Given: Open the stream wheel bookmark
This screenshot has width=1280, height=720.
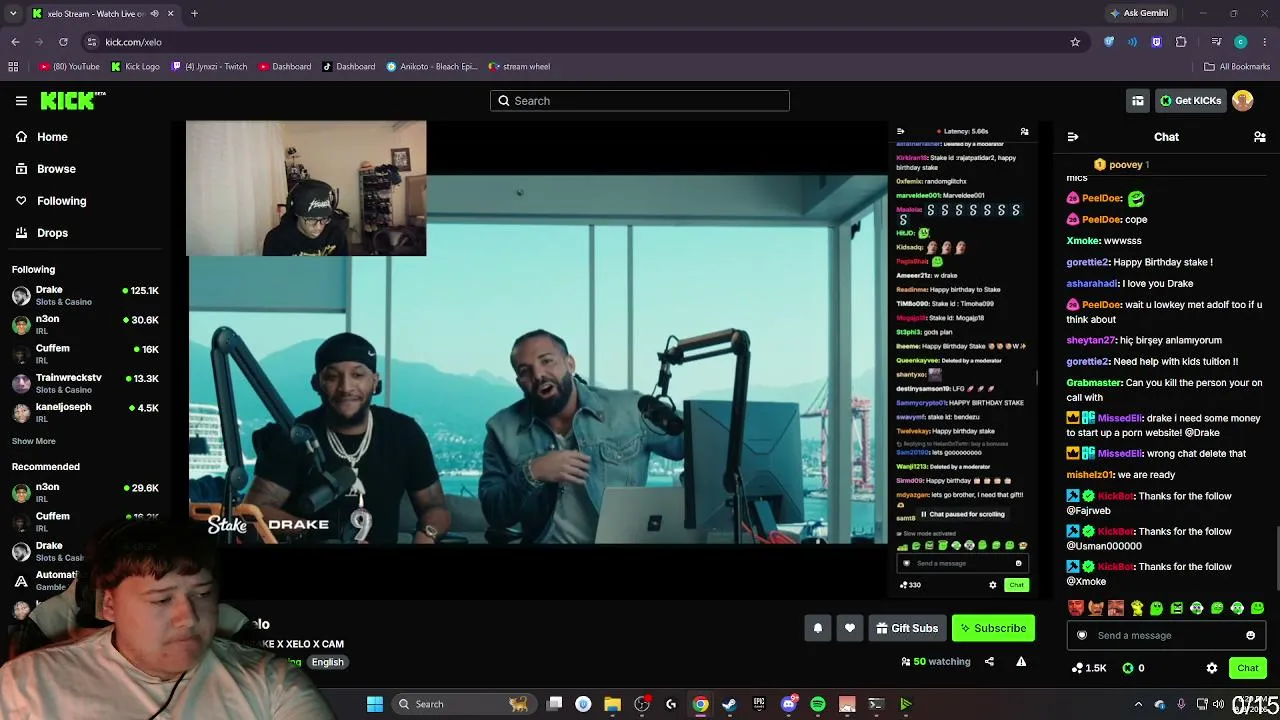Looking at the screenshot, I should point(519,67).
